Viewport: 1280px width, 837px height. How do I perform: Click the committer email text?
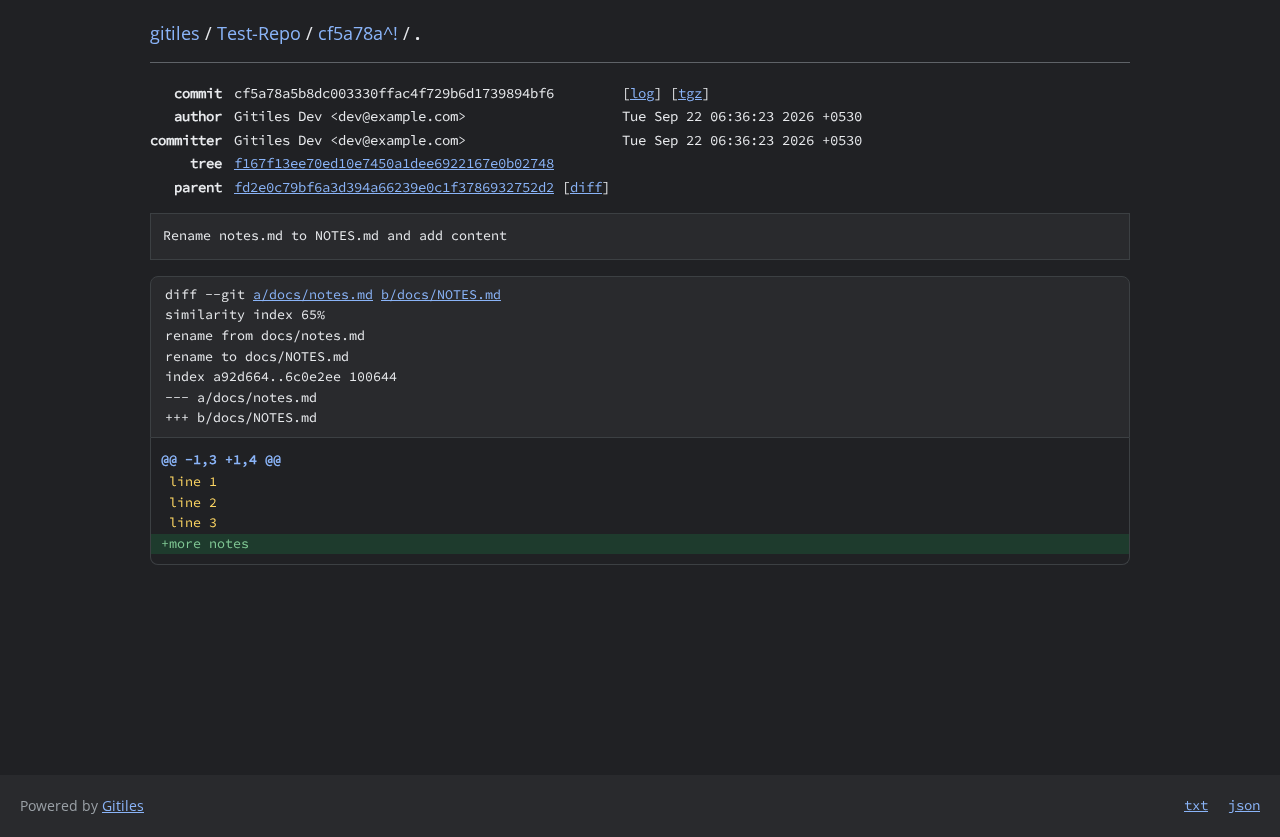[398, 140]
